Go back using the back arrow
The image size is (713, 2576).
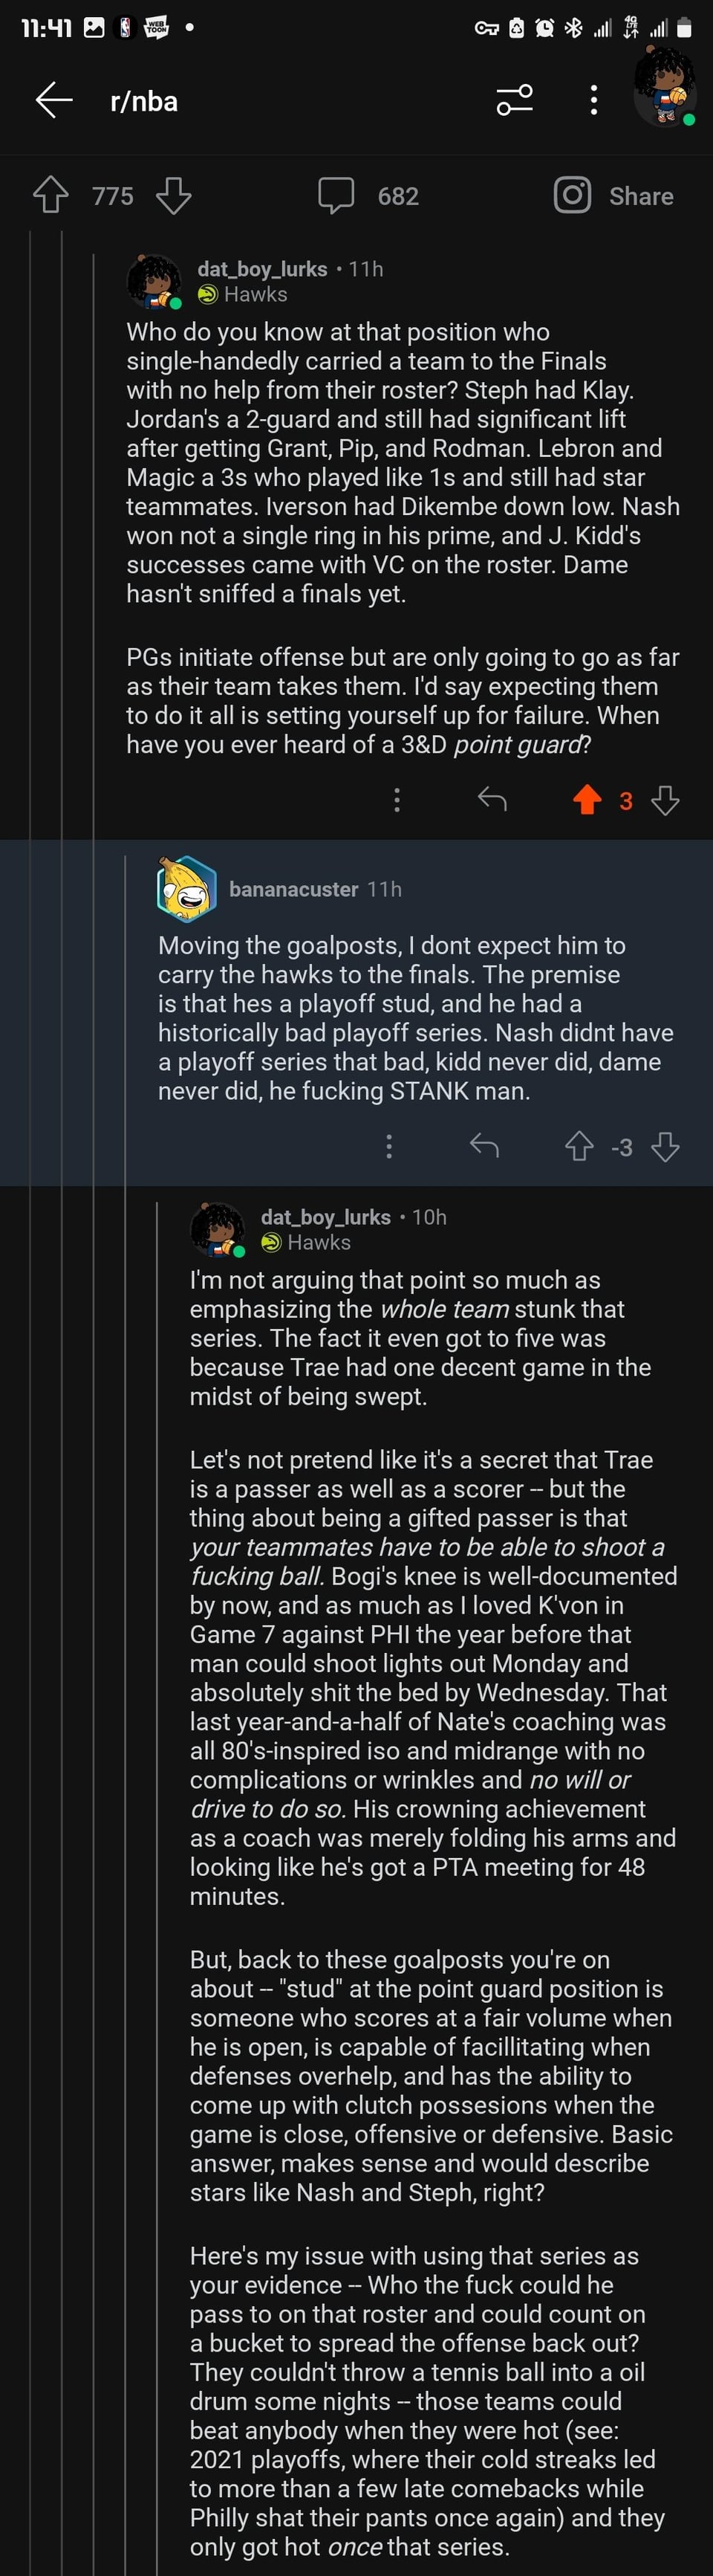pyautogui.click(x=54, y=100)
